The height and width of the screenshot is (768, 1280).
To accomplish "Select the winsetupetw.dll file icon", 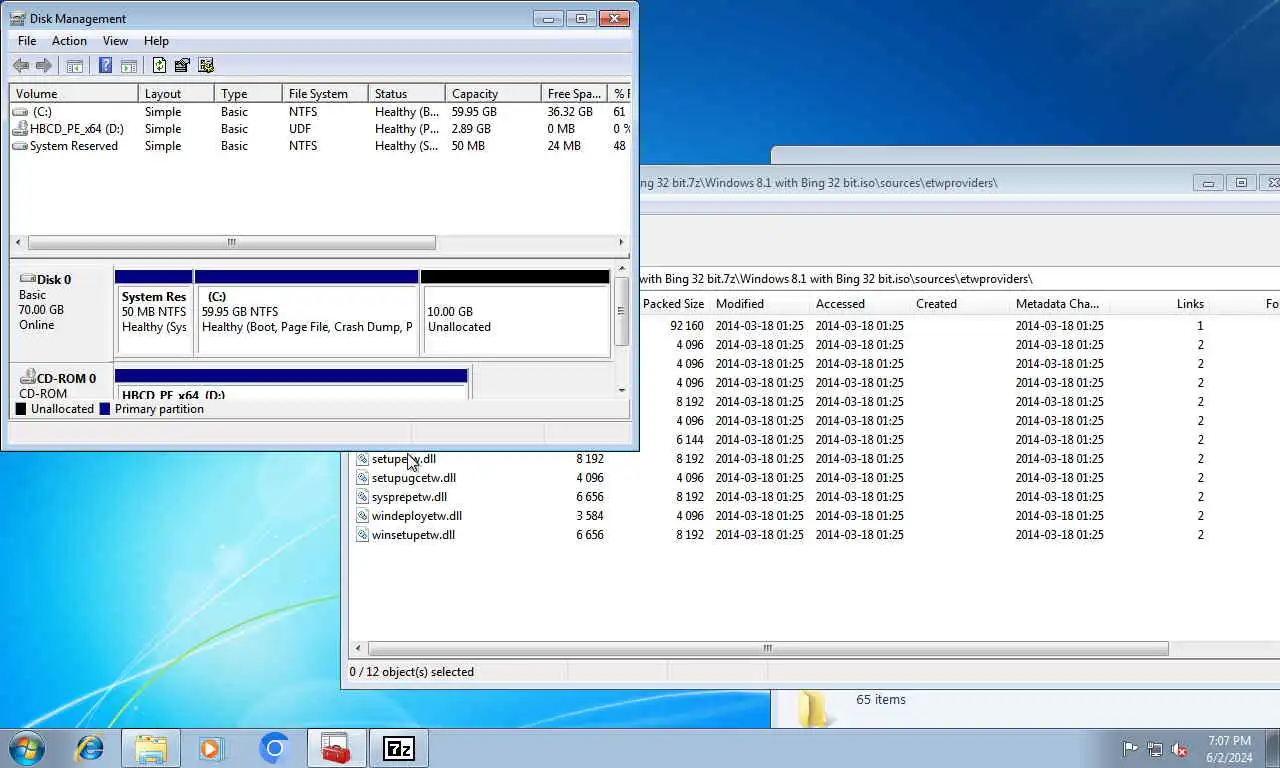I will point(363,535).
